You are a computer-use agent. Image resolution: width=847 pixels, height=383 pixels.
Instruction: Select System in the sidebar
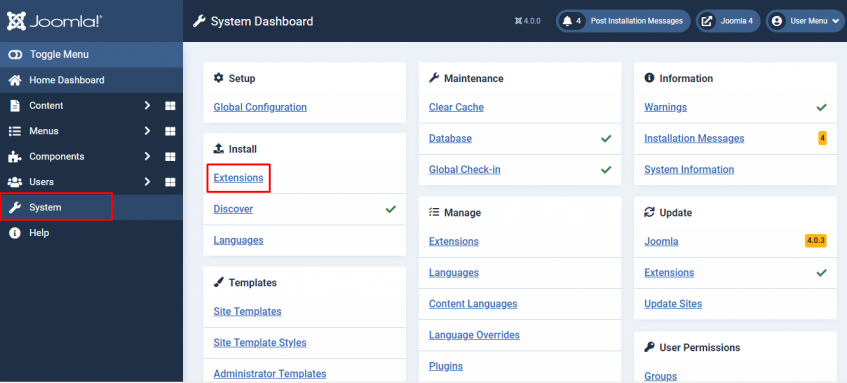click(x=56, y=207)
